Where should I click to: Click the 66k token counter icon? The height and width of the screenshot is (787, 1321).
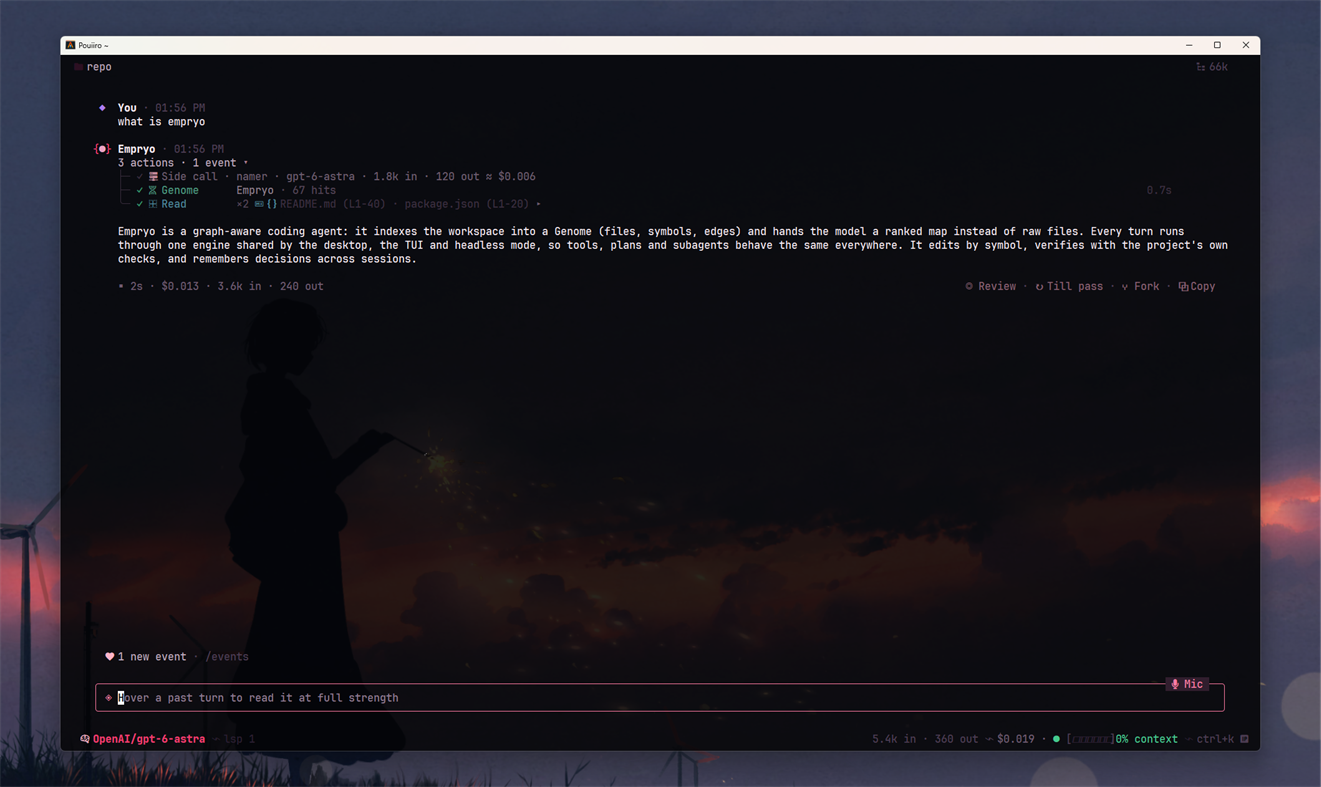[1200, 67]
